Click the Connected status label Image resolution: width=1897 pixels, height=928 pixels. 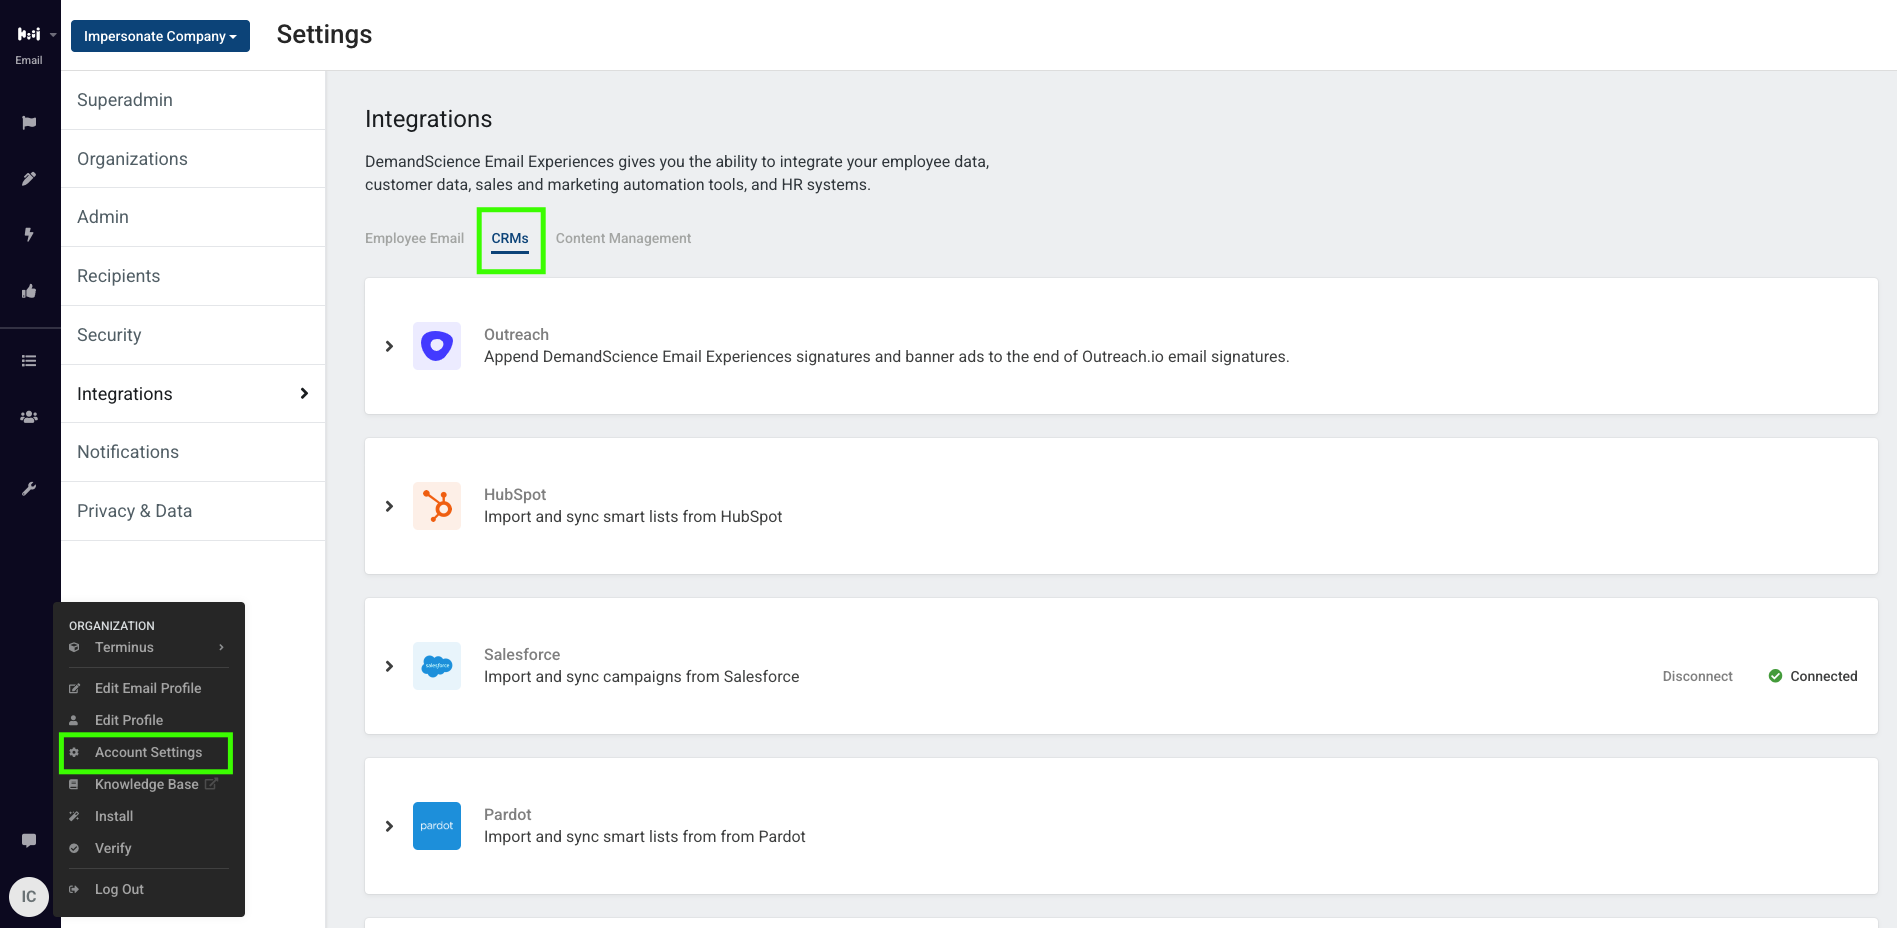tap(1823, 676)
